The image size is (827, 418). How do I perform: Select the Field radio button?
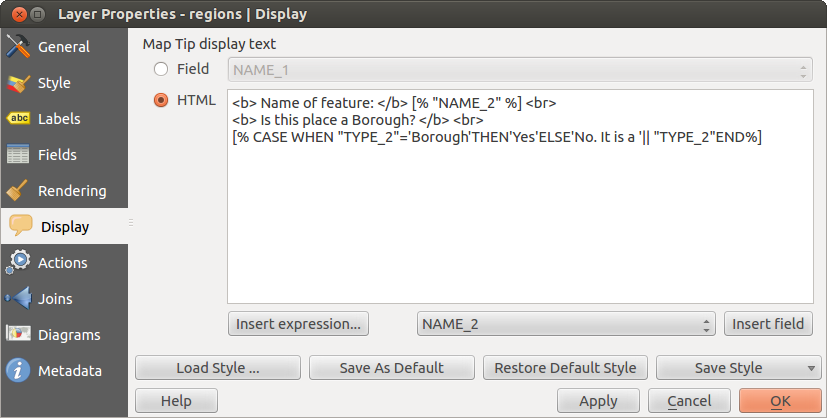[x=160, y=70]
